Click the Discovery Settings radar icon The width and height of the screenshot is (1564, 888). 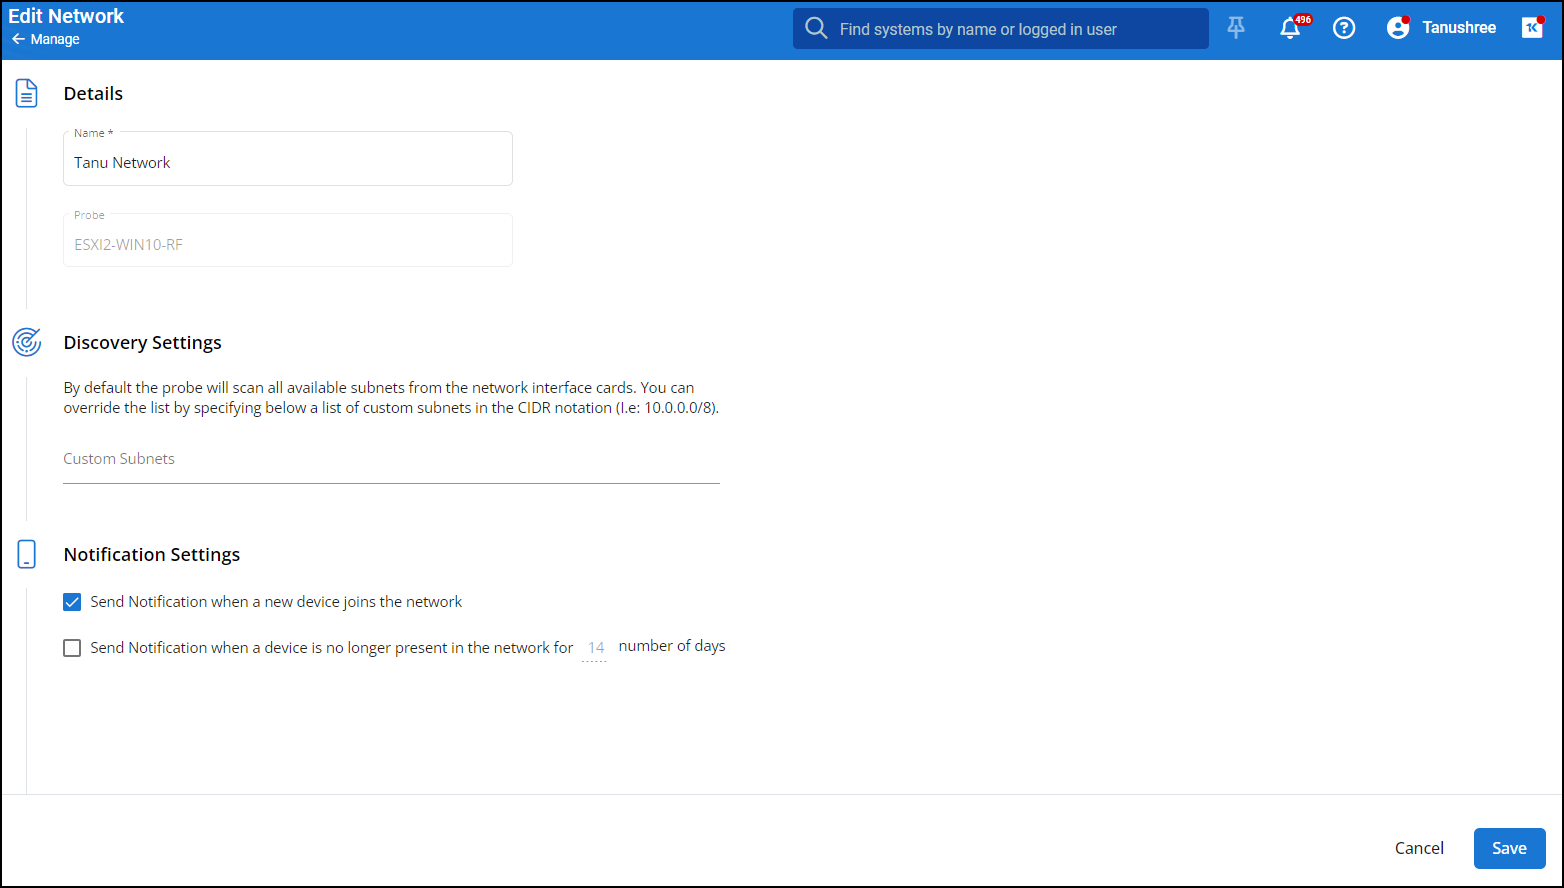pyautogui.click(x=27, y=342)
